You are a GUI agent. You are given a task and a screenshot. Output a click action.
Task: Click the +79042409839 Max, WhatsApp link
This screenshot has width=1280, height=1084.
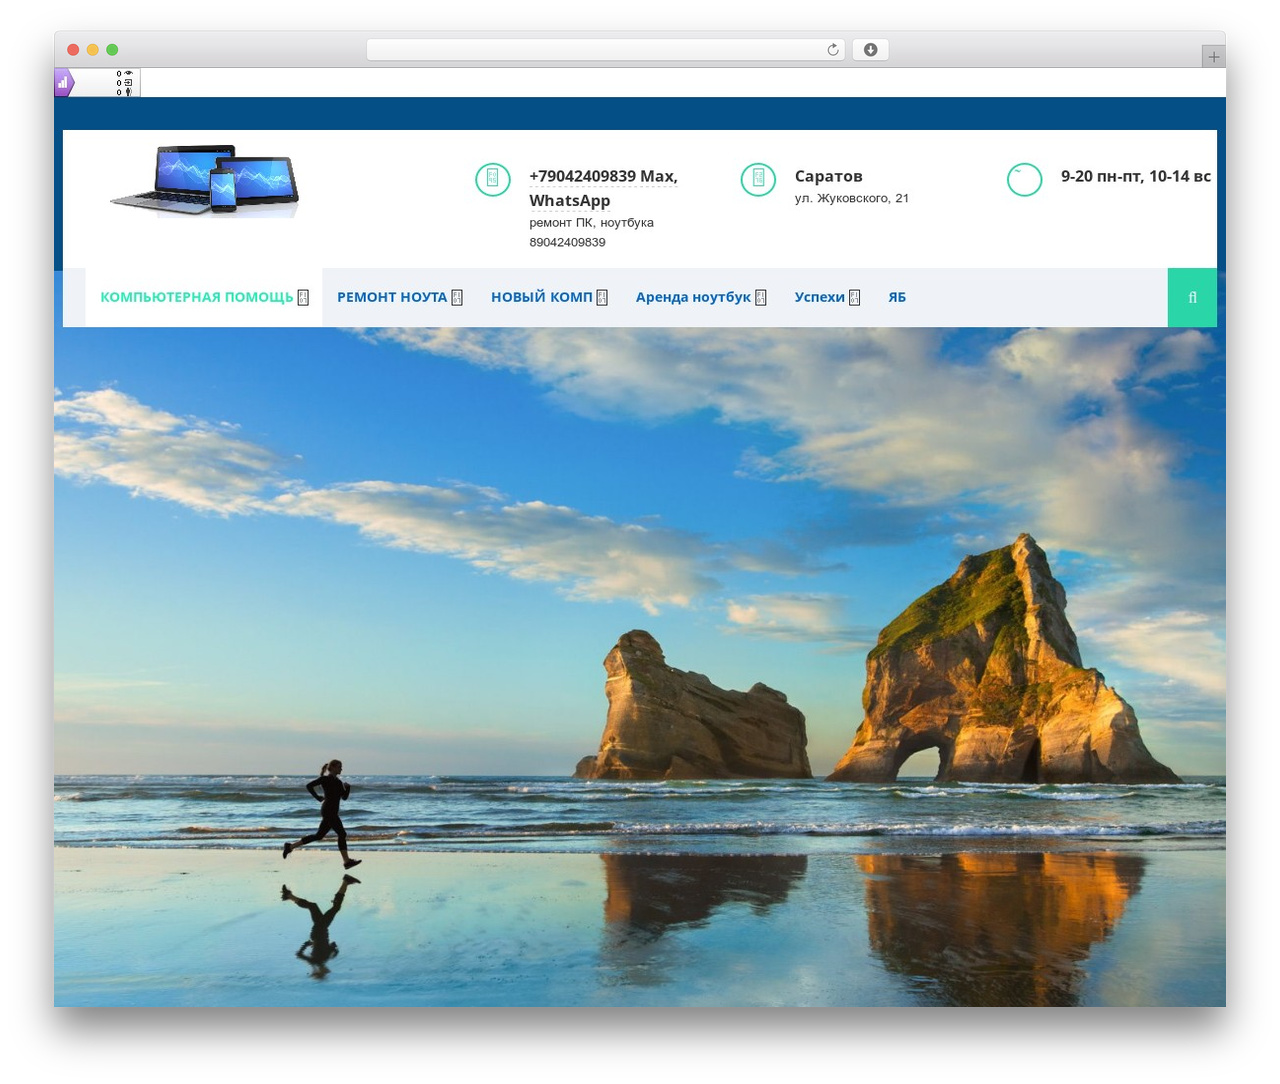(603, 188)
